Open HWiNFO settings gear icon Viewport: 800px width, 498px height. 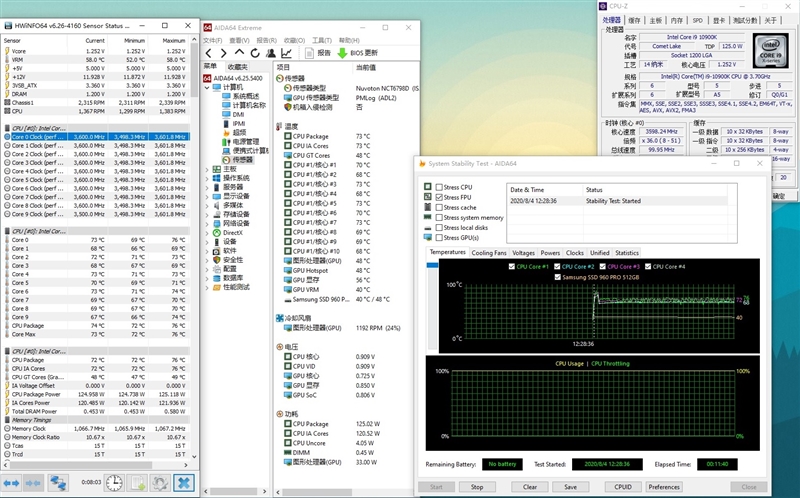(161, 482)
